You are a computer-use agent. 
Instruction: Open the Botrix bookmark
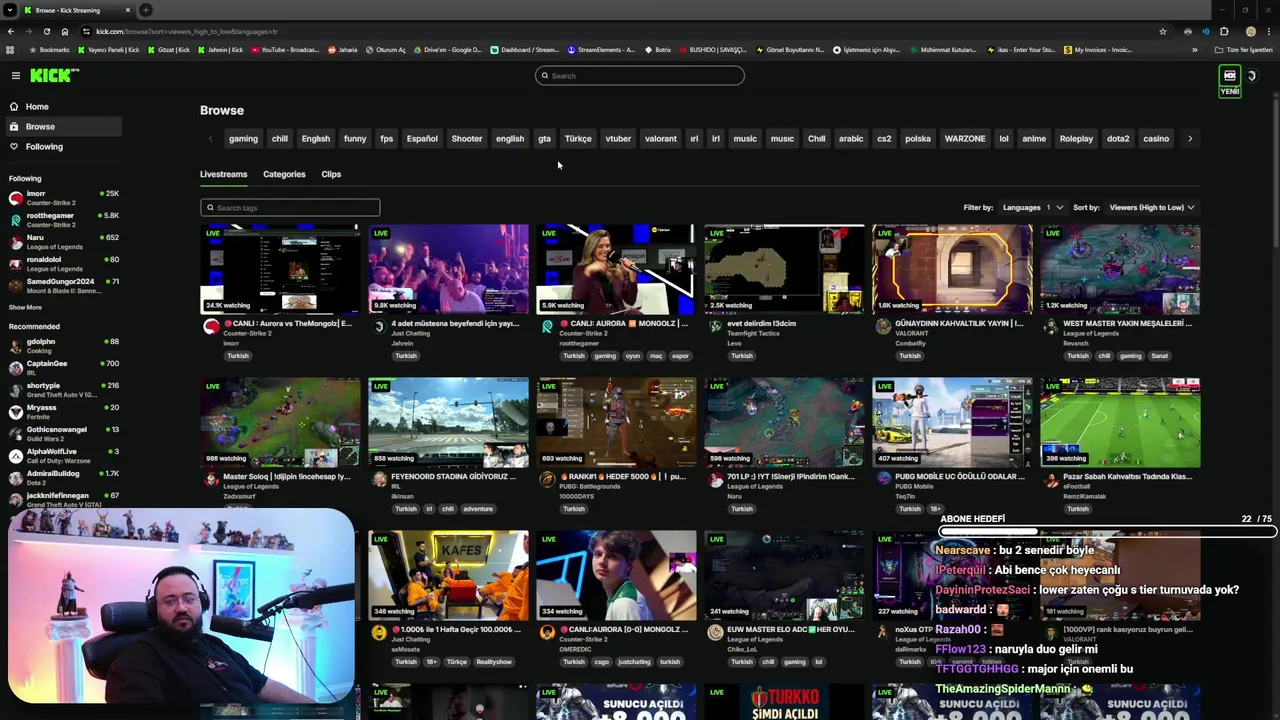click(x=657, y=50)
